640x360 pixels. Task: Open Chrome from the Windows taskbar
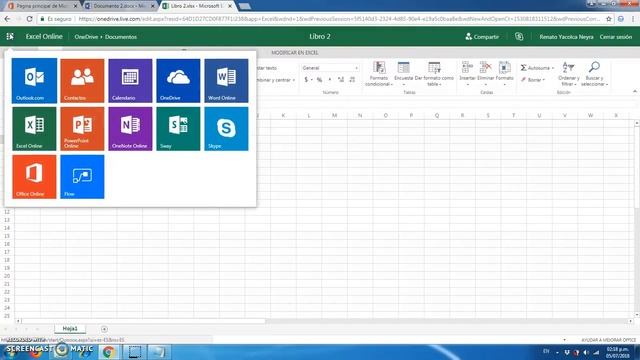click(x=109, y=351)
